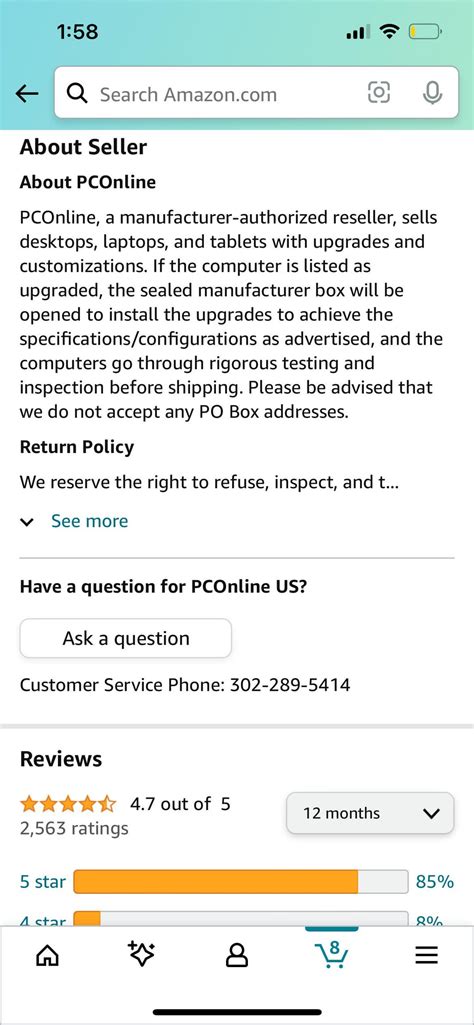This screenshot has height=1025, width=474.
Task: Tap chevron beside See more
Action: pyautogui.click(x=27, y=522)
